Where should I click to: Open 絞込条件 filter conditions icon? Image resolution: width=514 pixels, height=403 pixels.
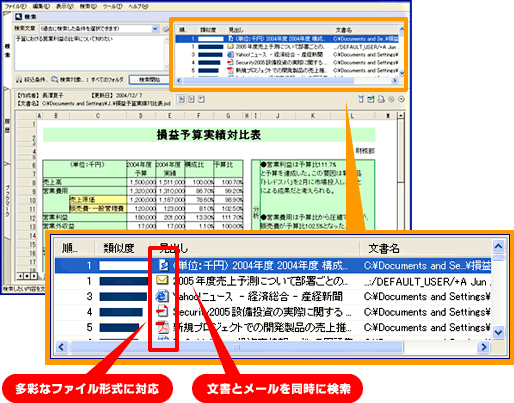[19, 80]
